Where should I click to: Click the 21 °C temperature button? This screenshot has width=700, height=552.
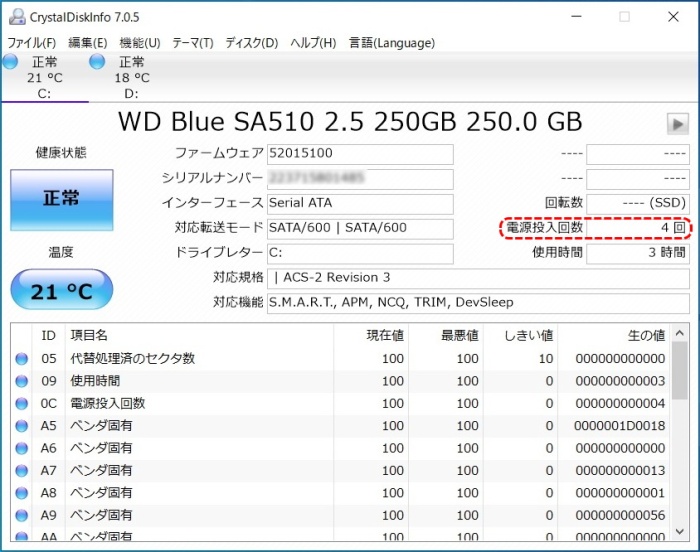62,289
